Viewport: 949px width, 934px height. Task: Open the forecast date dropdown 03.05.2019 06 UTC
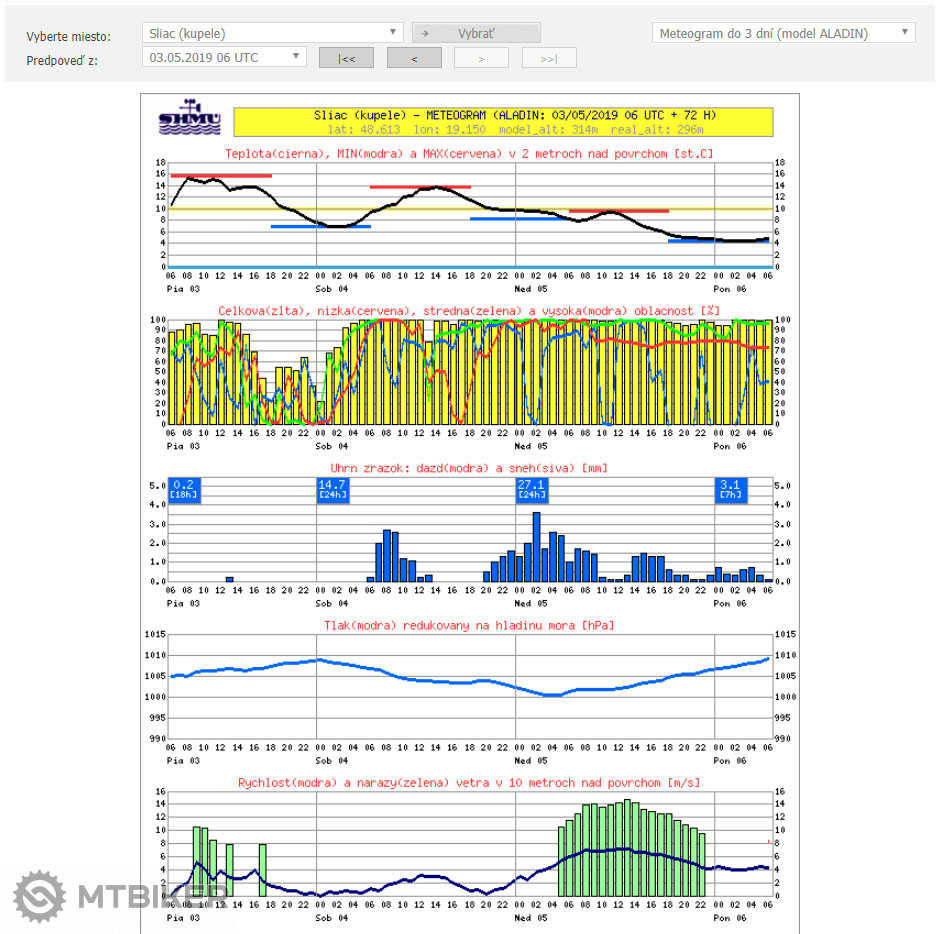[x=224, y=57]
